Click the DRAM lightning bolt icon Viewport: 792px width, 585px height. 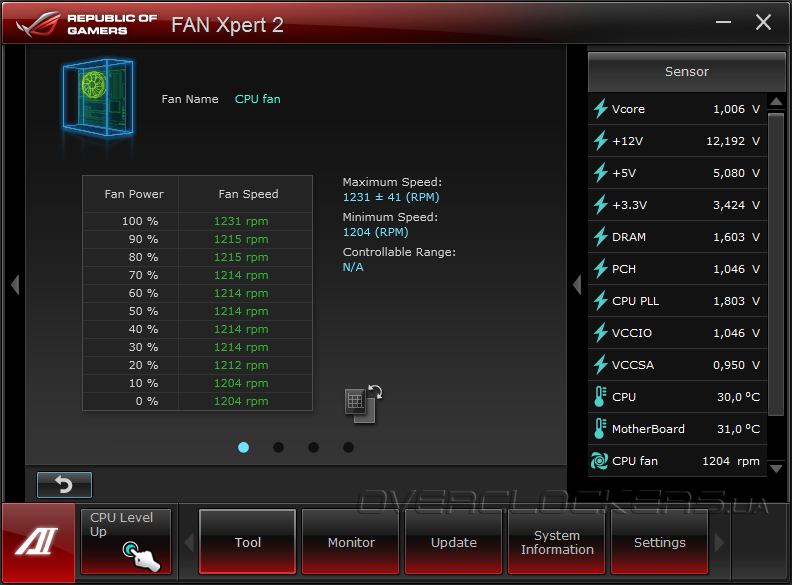(600, 236)
